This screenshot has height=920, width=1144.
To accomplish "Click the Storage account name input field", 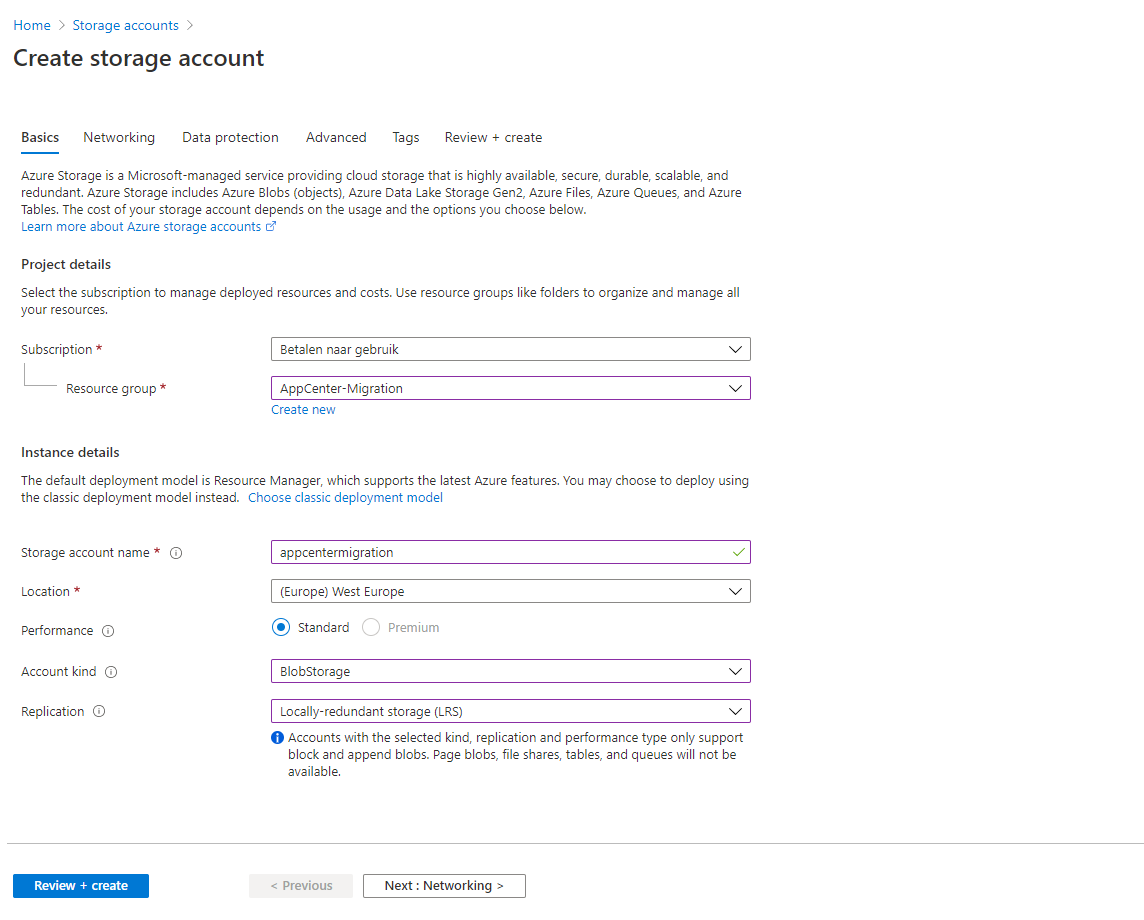I will click(x=500, y=552).
